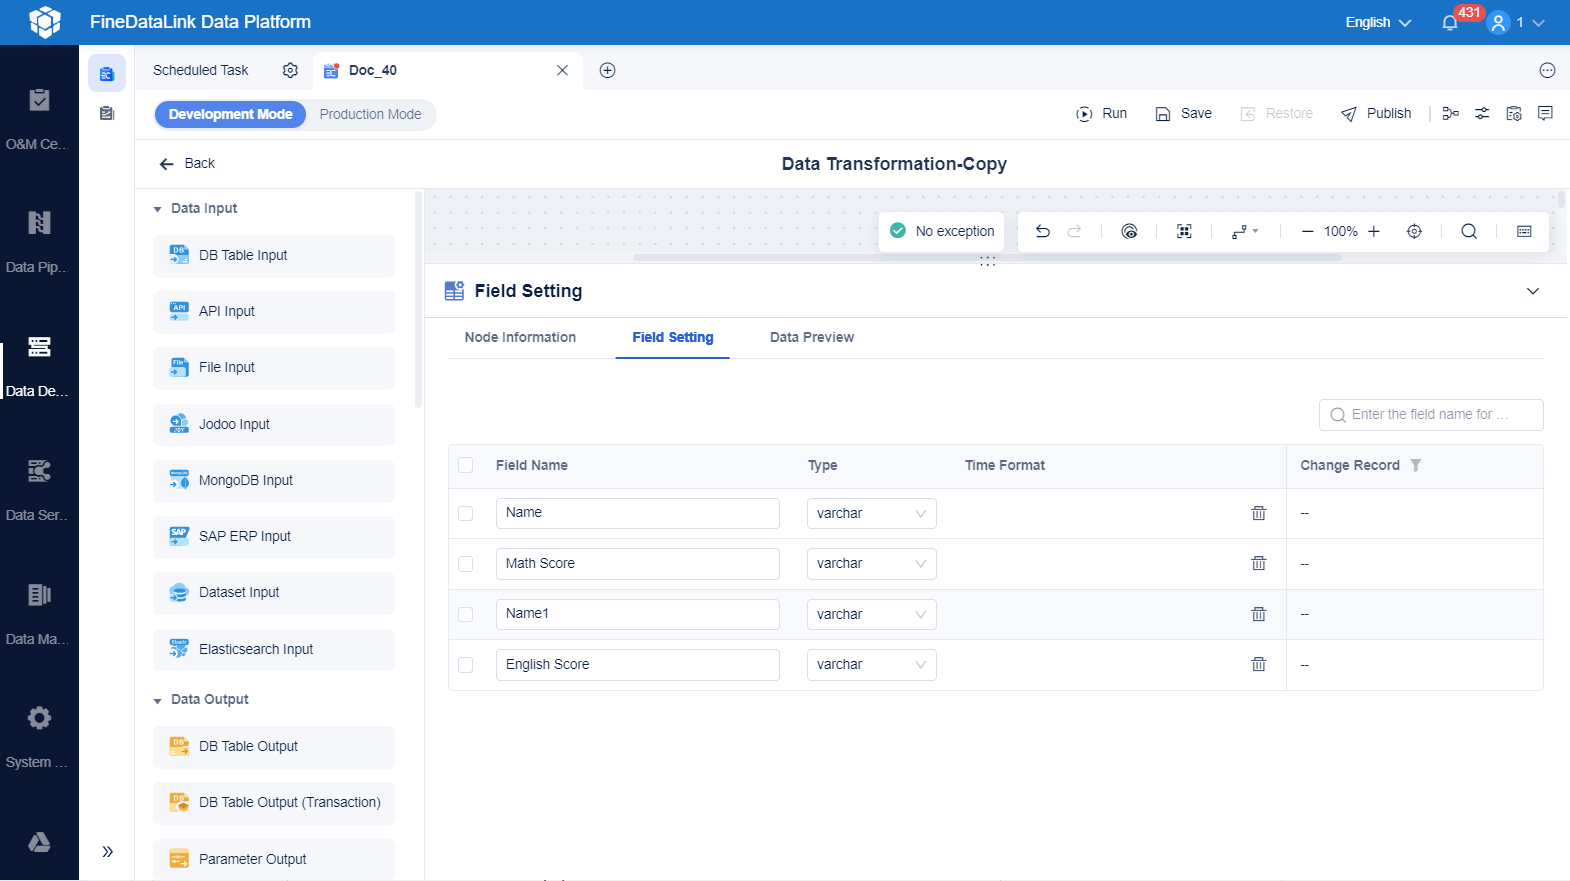Click the locate-center target icon

(1414, 231)
